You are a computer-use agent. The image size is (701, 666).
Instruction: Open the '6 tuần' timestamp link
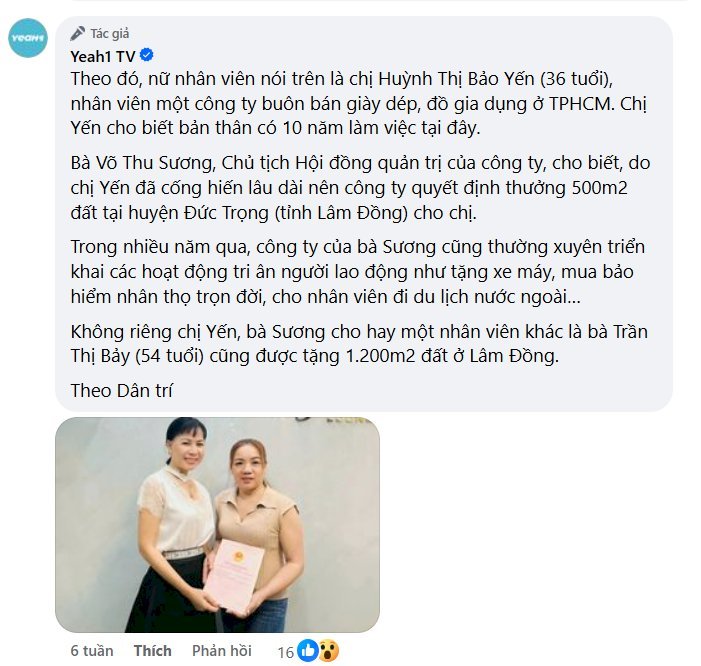92,650
